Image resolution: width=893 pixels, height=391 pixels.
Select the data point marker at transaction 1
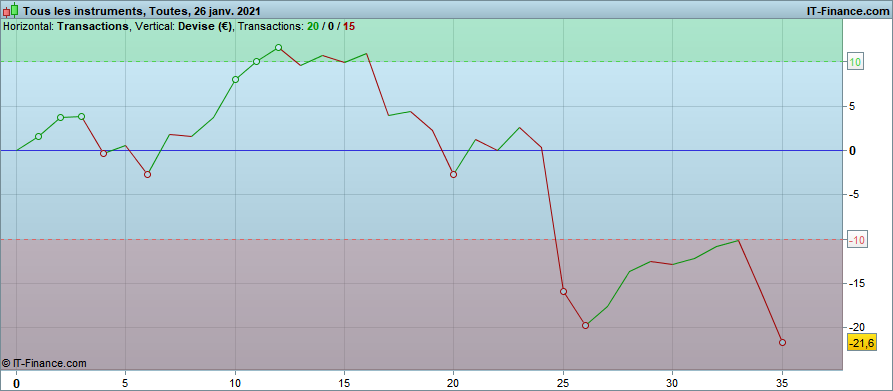pyautogui.click(x=38, y=137)
